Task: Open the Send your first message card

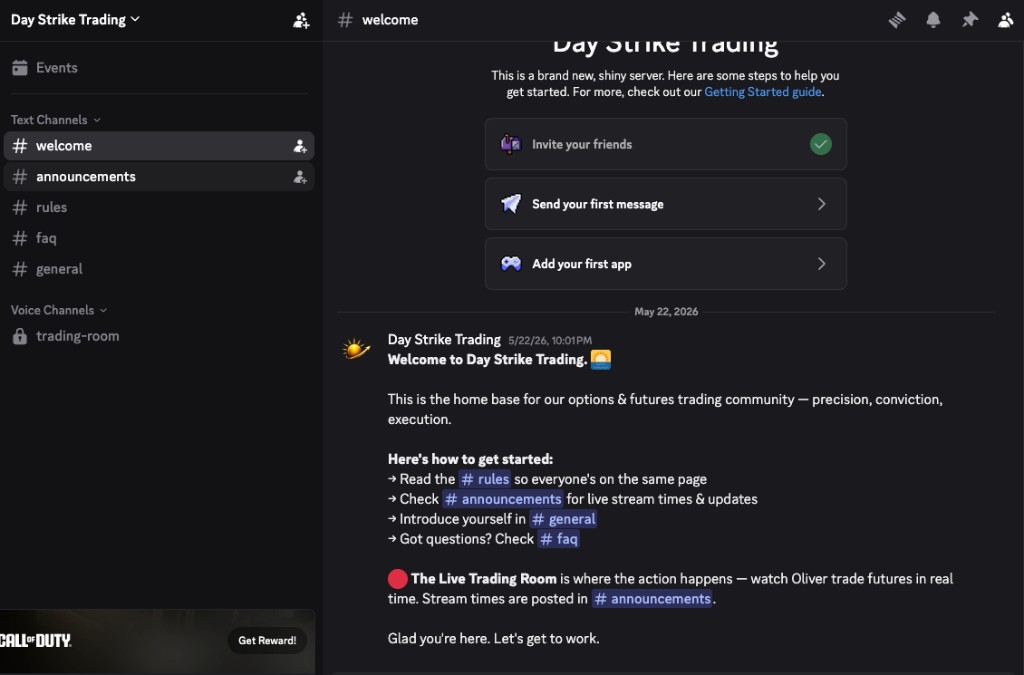Action: 665,204
